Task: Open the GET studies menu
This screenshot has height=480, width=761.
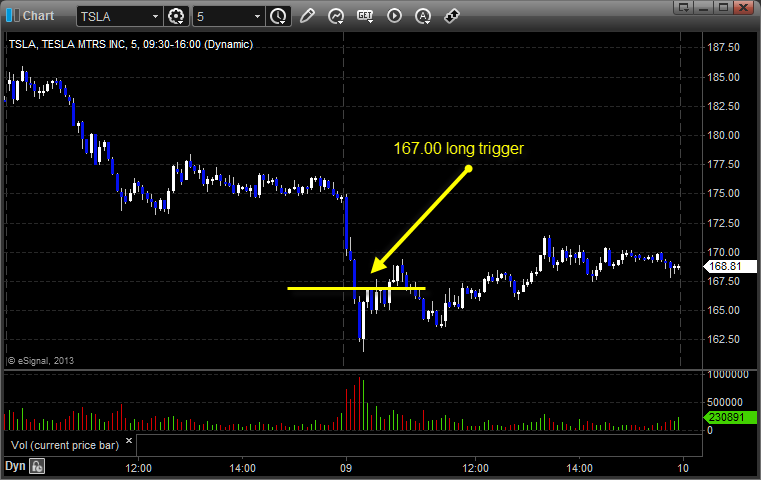Action: 365,16
